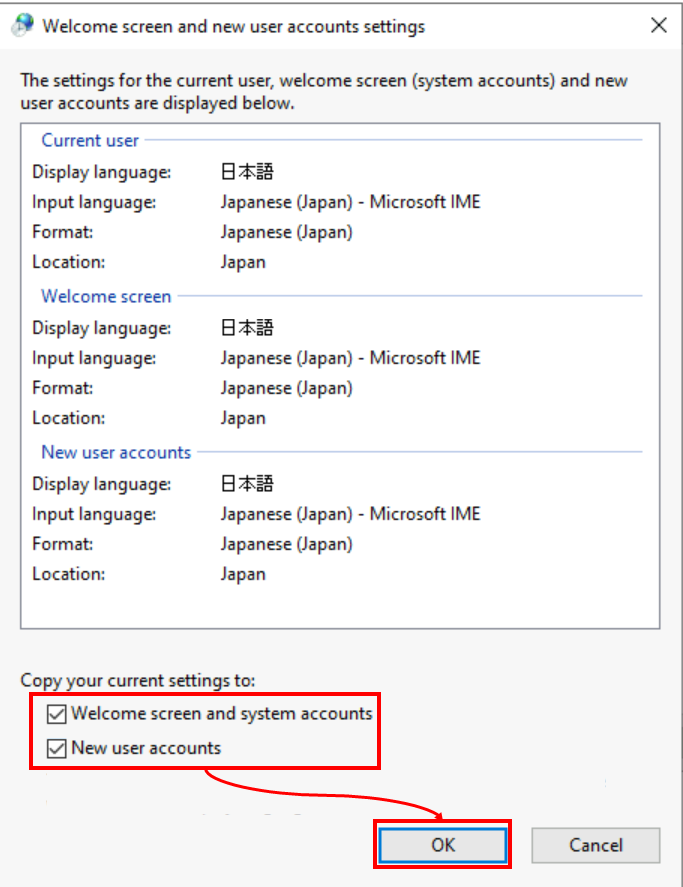Click the New user accounts Format value
Image resolution: width=683 pixels, height=887 pixels.
click(286, 544)
